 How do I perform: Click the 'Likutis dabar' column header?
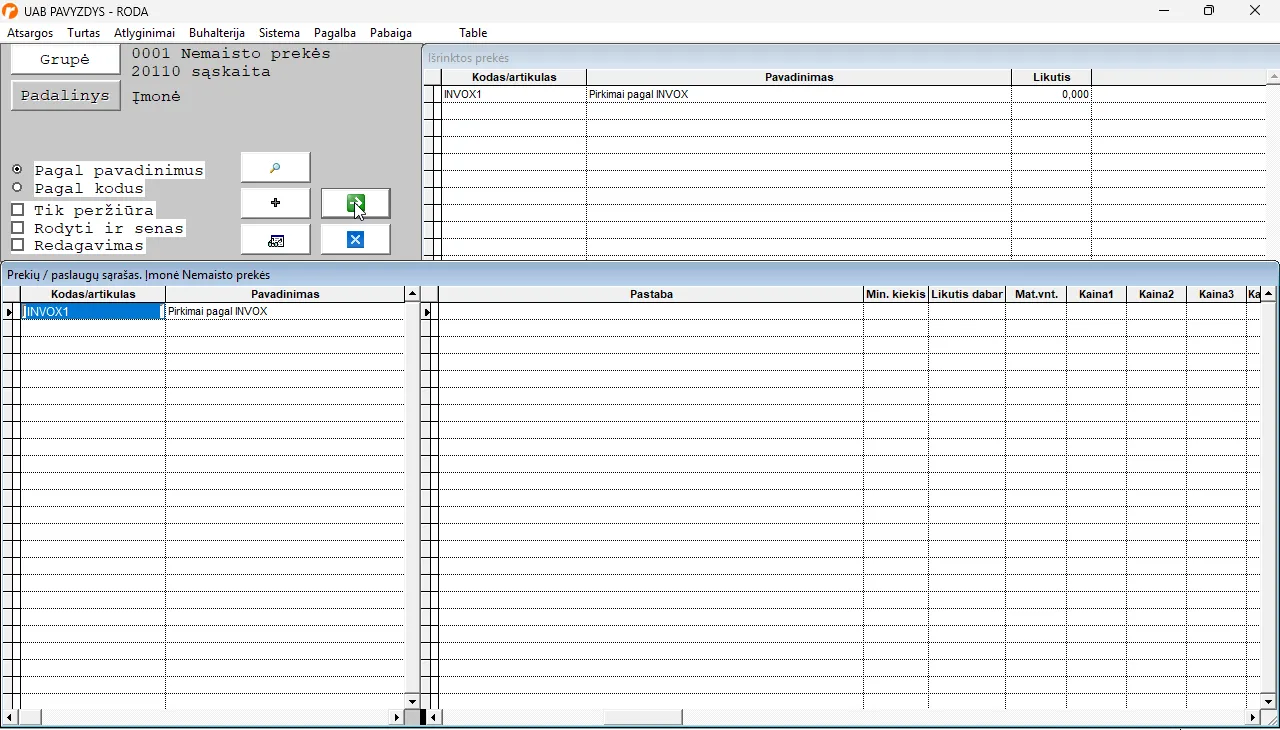click(x=967, y=294)
